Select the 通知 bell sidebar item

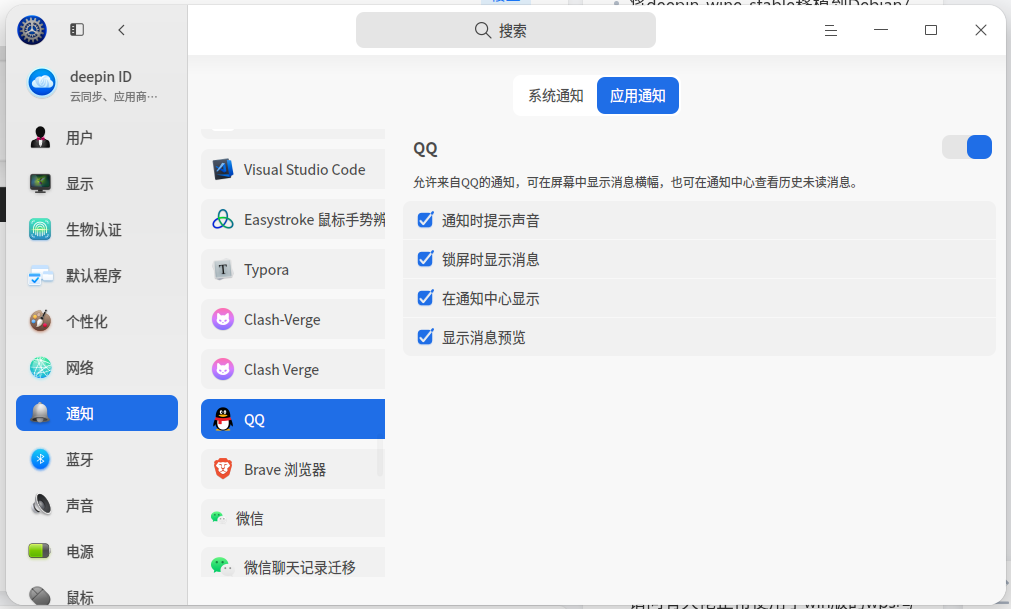97,413
